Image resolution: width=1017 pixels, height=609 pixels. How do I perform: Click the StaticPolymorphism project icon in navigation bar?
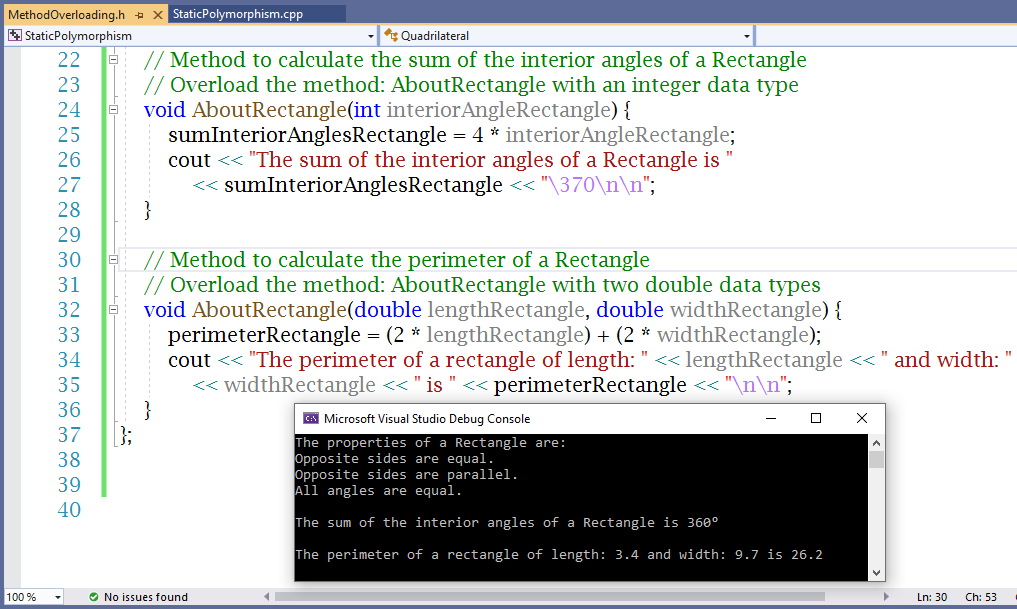pyautogui.click(x=14, y=36)
